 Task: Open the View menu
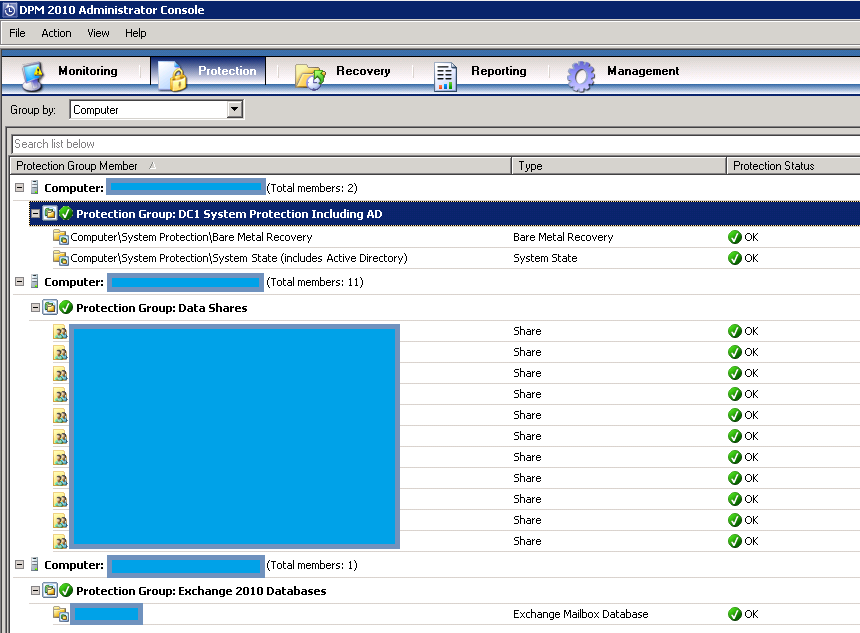98,33
